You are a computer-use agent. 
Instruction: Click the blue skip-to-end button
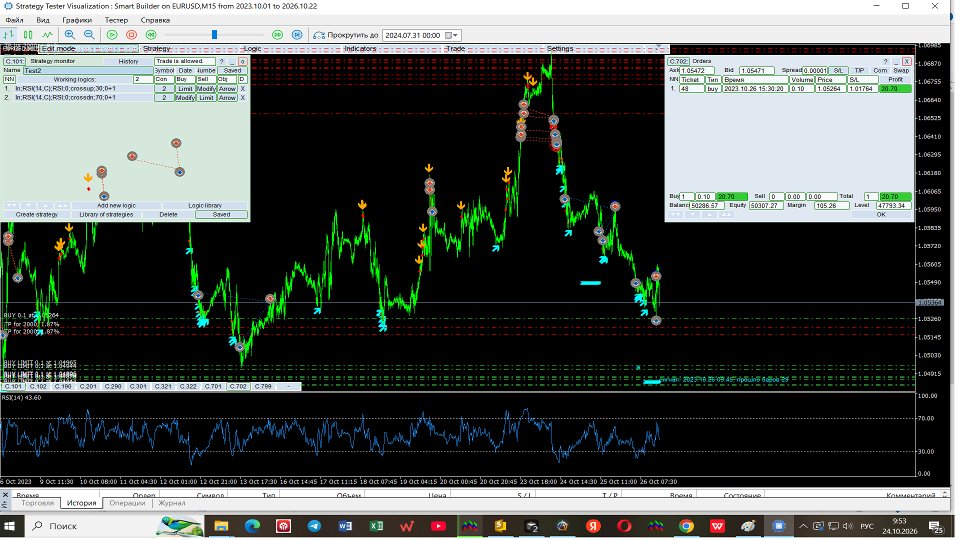tap(297, 35)
